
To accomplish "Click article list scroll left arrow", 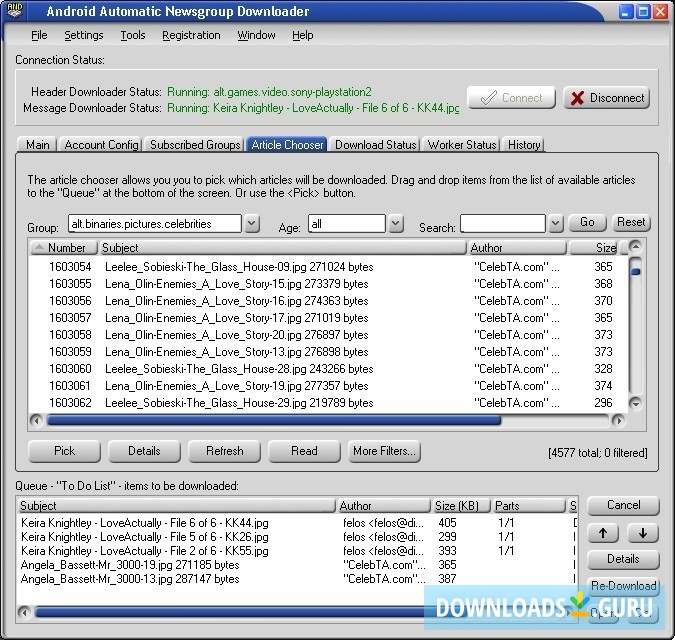I will 36,420.
